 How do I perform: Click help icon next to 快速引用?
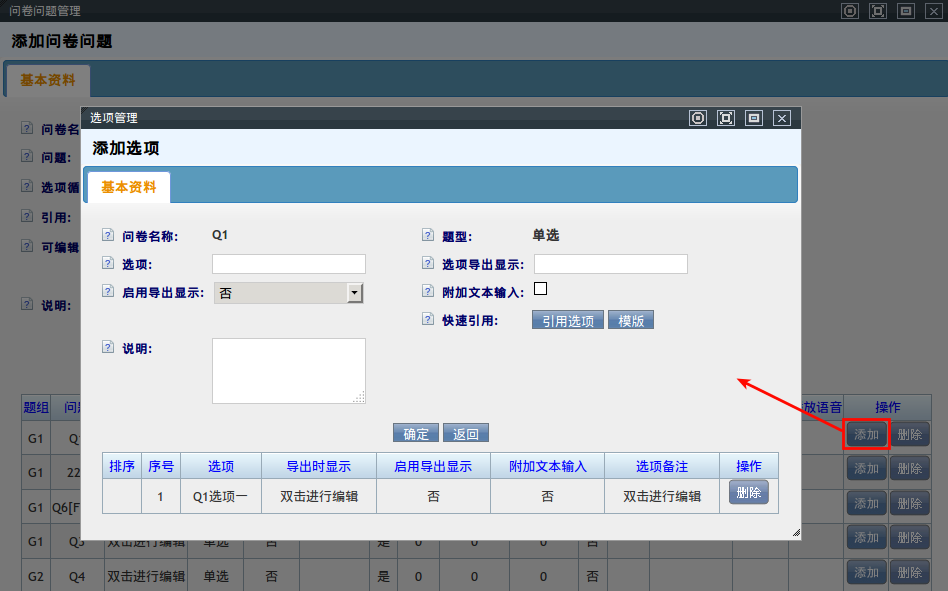click(x=428, y=320)
